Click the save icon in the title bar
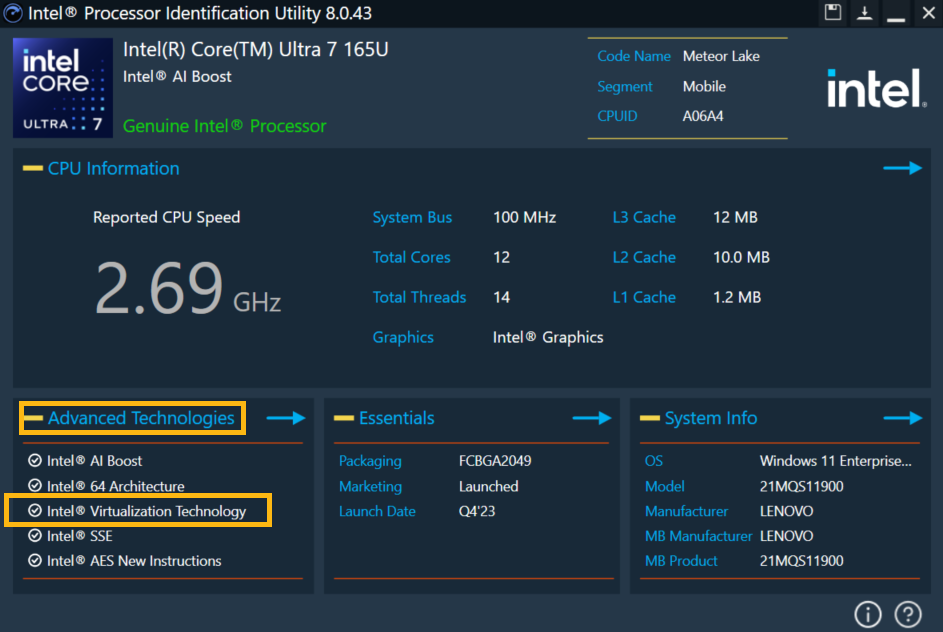This screenshot has width=943, height=632. 833,13
